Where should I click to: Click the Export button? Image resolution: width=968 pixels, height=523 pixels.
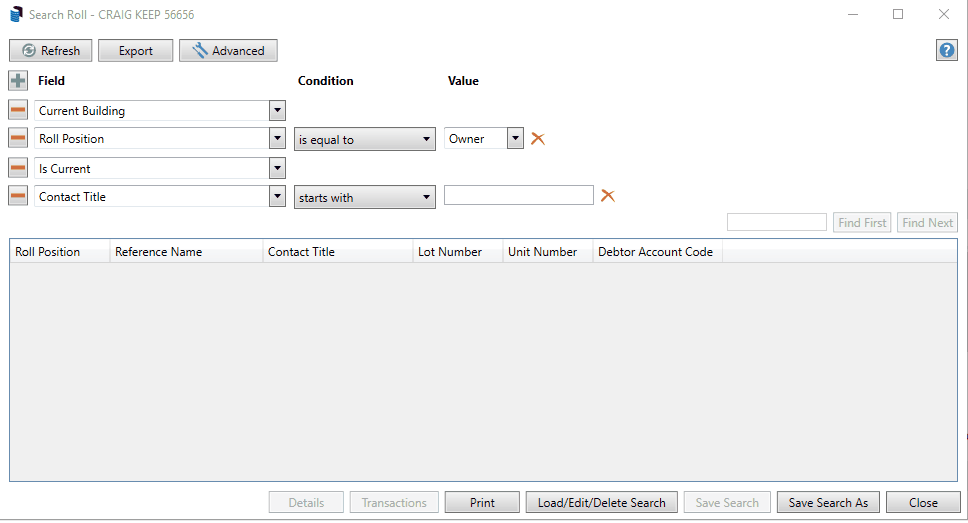135,51
